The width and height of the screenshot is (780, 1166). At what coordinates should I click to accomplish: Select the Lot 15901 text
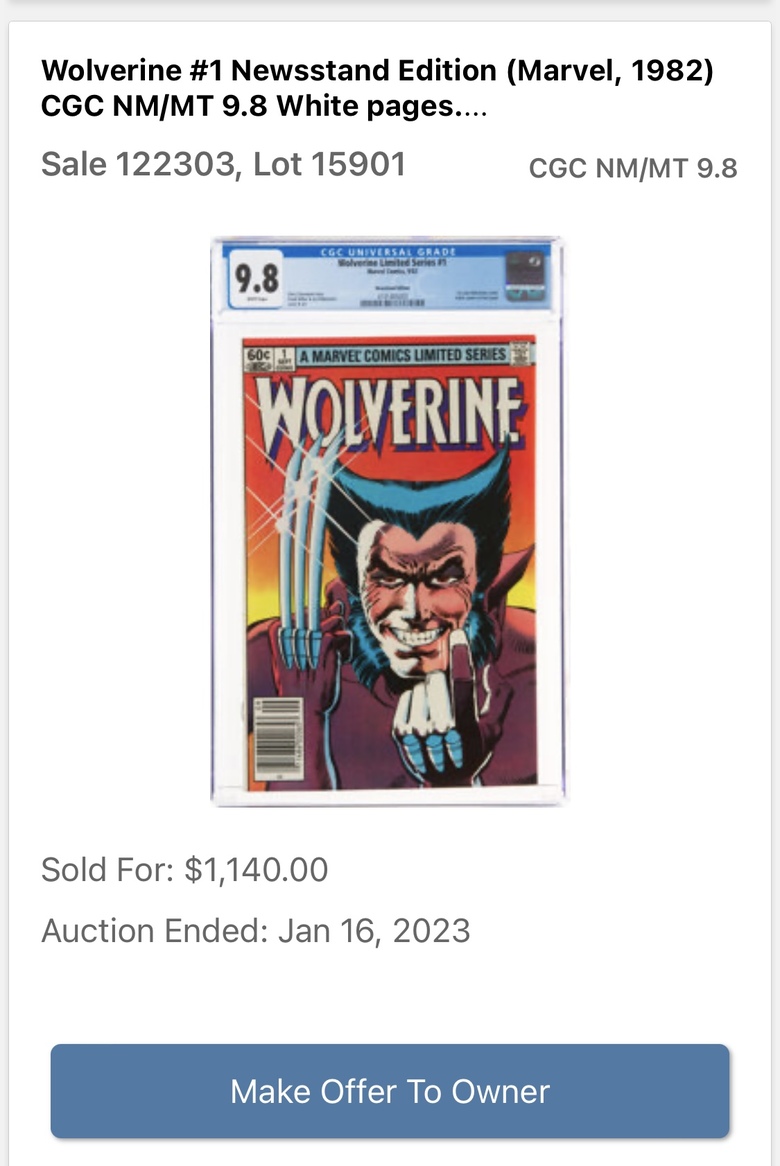point(329,164)
